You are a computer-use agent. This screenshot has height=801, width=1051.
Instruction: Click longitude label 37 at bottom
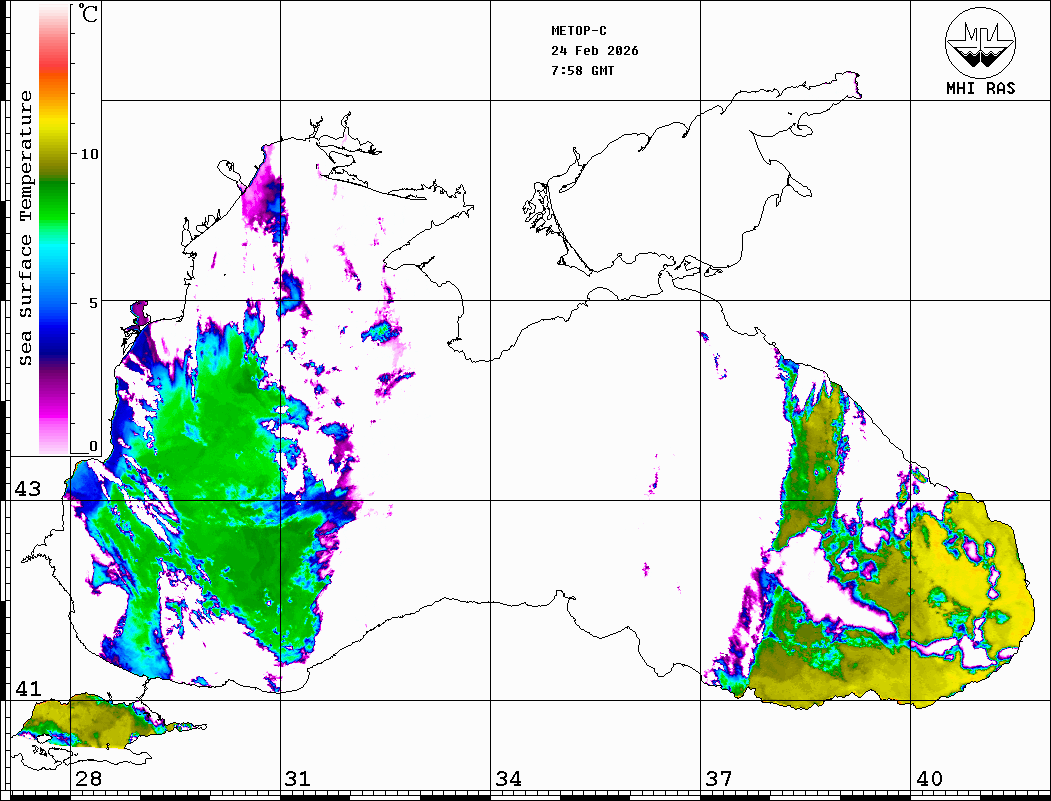(x=719, y=779)
